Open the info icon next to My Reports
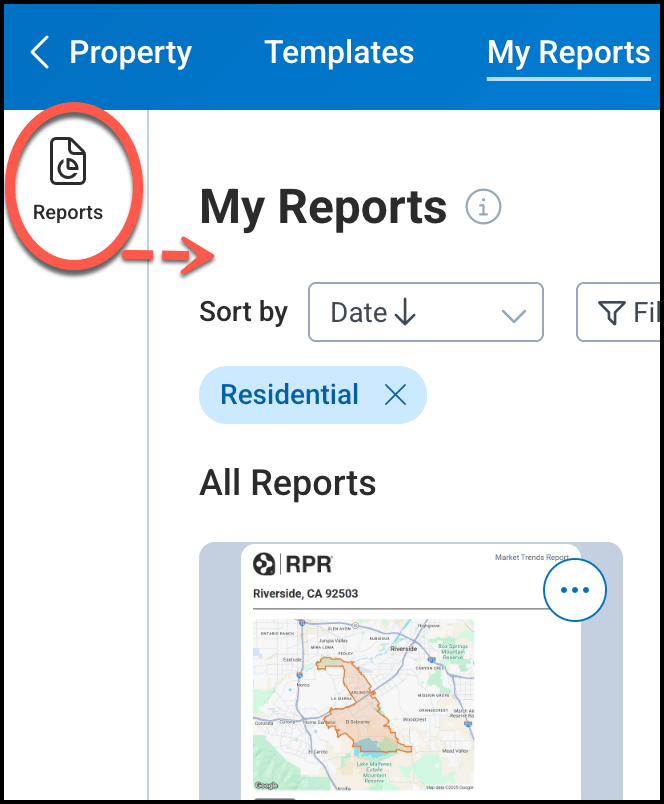Image resolution: width=664 pixels, height=804 pixels. coord(483,208)
